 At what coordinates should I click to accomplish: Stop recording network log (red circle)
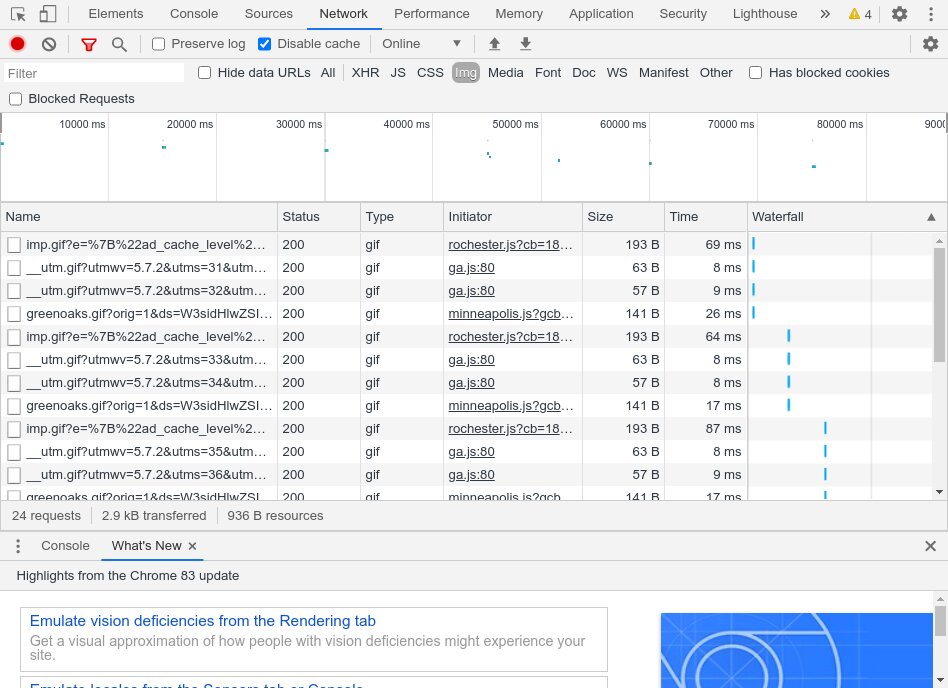(x=18, y=44)
